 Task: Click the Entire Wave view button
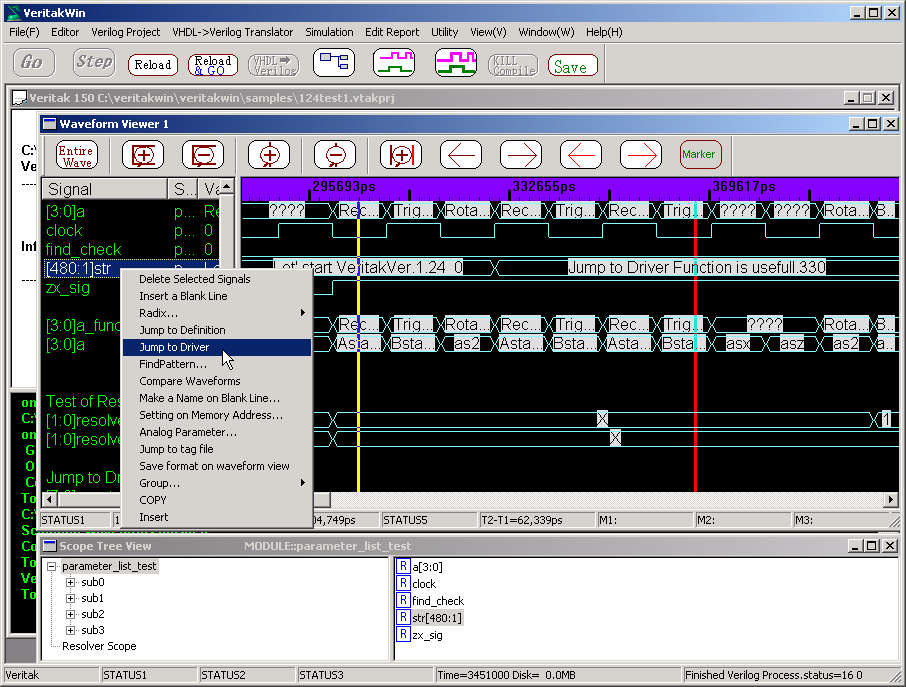click(x=77, y=155)
